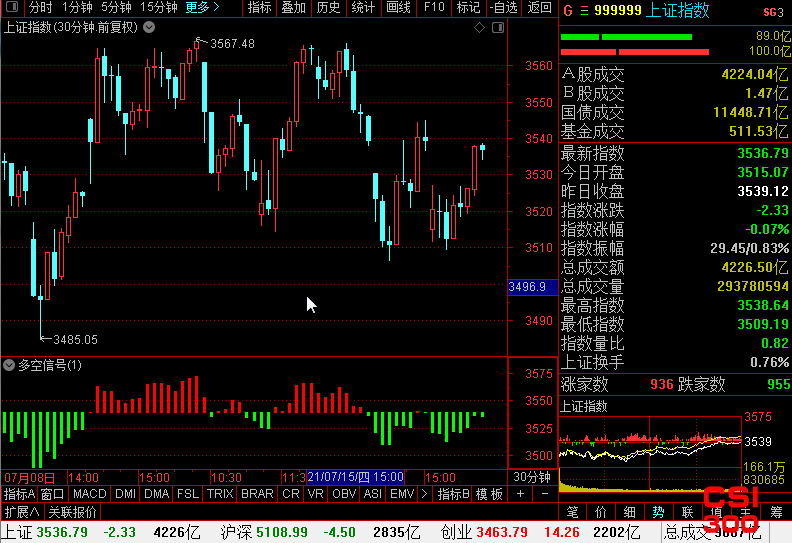Select the DMI indicator
The height and width of the screenshot is (543, 792).
point(125,493)
